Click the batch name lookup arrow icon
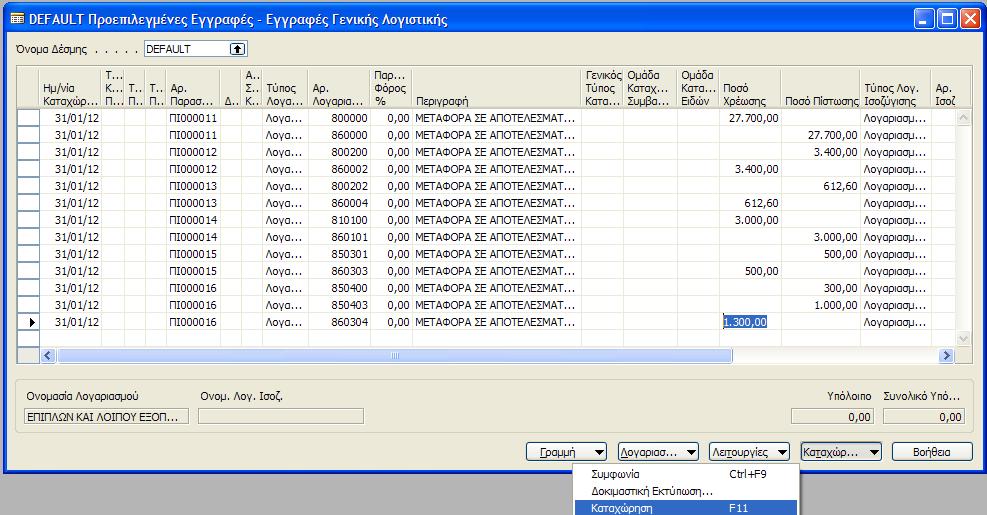This screenshot has width=987, height=515. (237, 49)
